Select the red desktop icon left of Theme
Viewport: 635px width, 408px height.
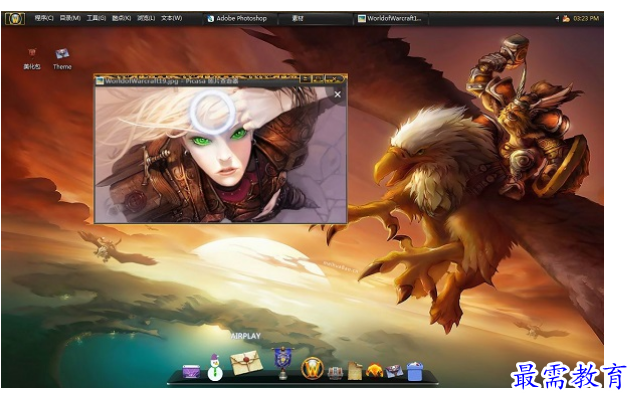pyautogui.click(x=32, y=59)
